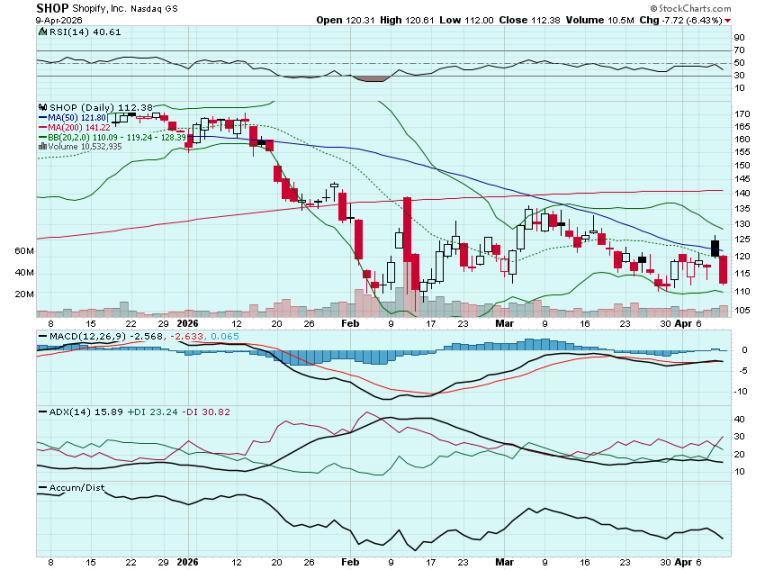Click the SHOP candlestick icon in legend

click(x=42, y=107)
